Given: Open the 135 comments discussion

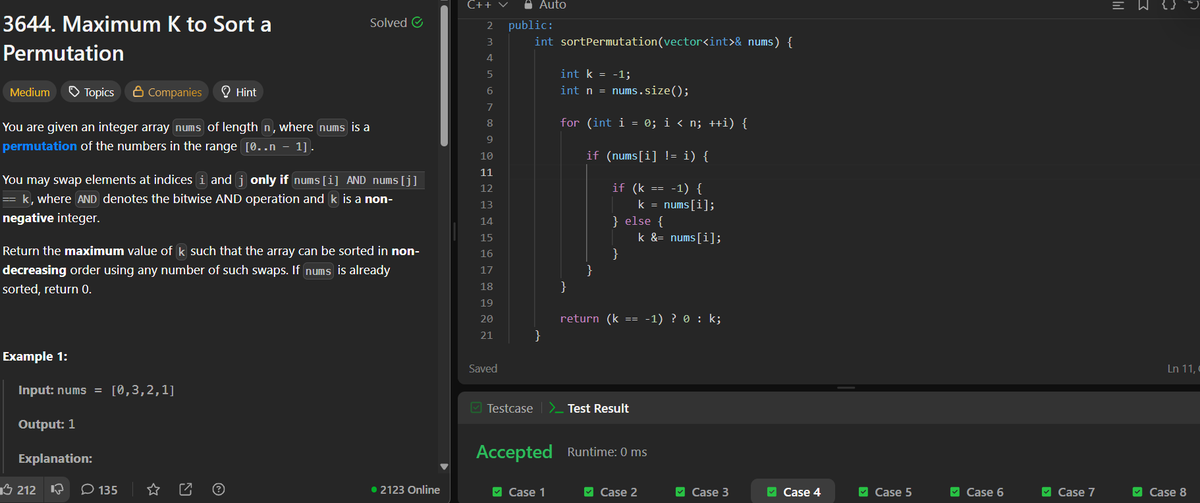Looking at the screenshot, I should [x=98, y=490].
